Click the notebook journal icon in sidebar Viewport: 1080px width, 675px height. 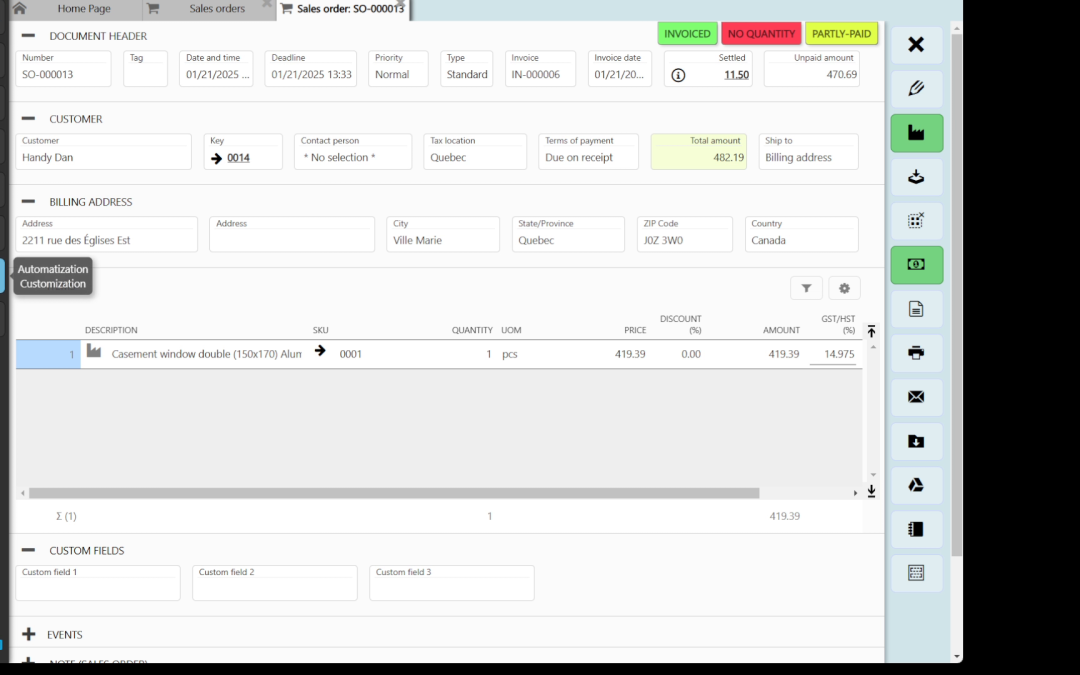(x=916, y=530)
